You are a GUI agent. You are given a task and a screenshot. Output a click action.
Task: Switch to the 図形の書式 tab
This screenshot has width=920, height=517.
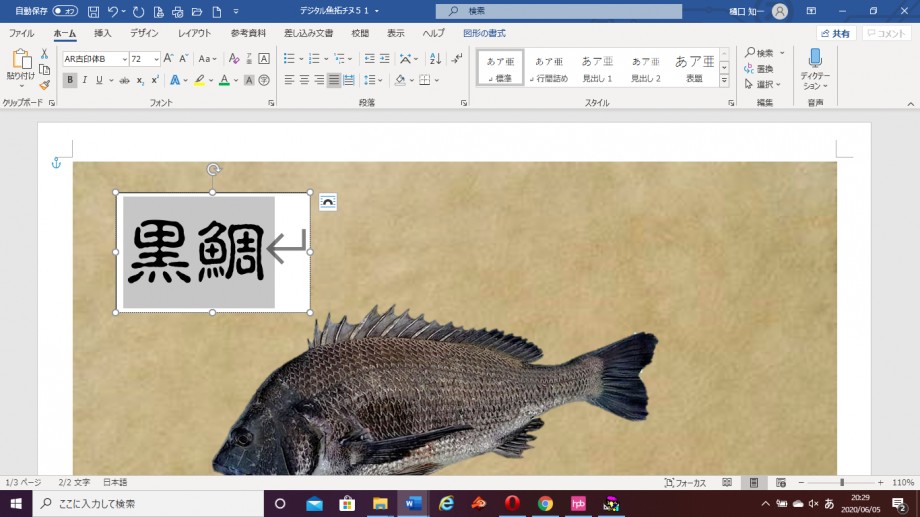click(484, 33)
